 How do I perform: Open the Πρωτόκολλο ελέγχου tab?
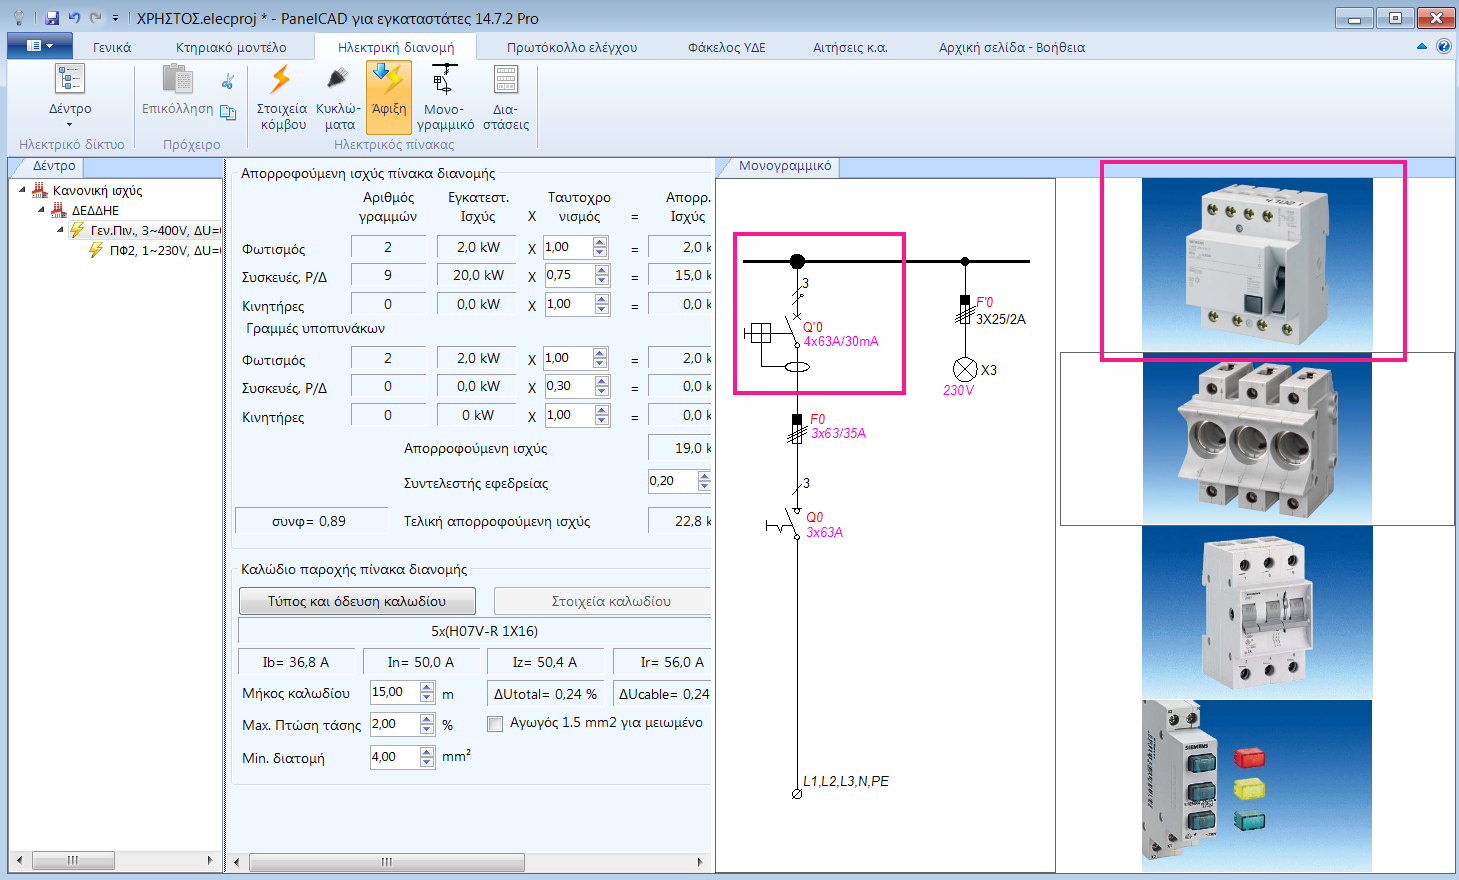[571, 47]
